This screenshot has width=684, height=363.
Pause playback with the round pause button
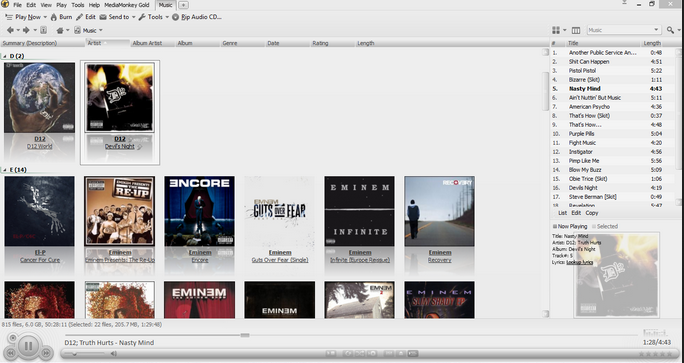pos(28,346)
